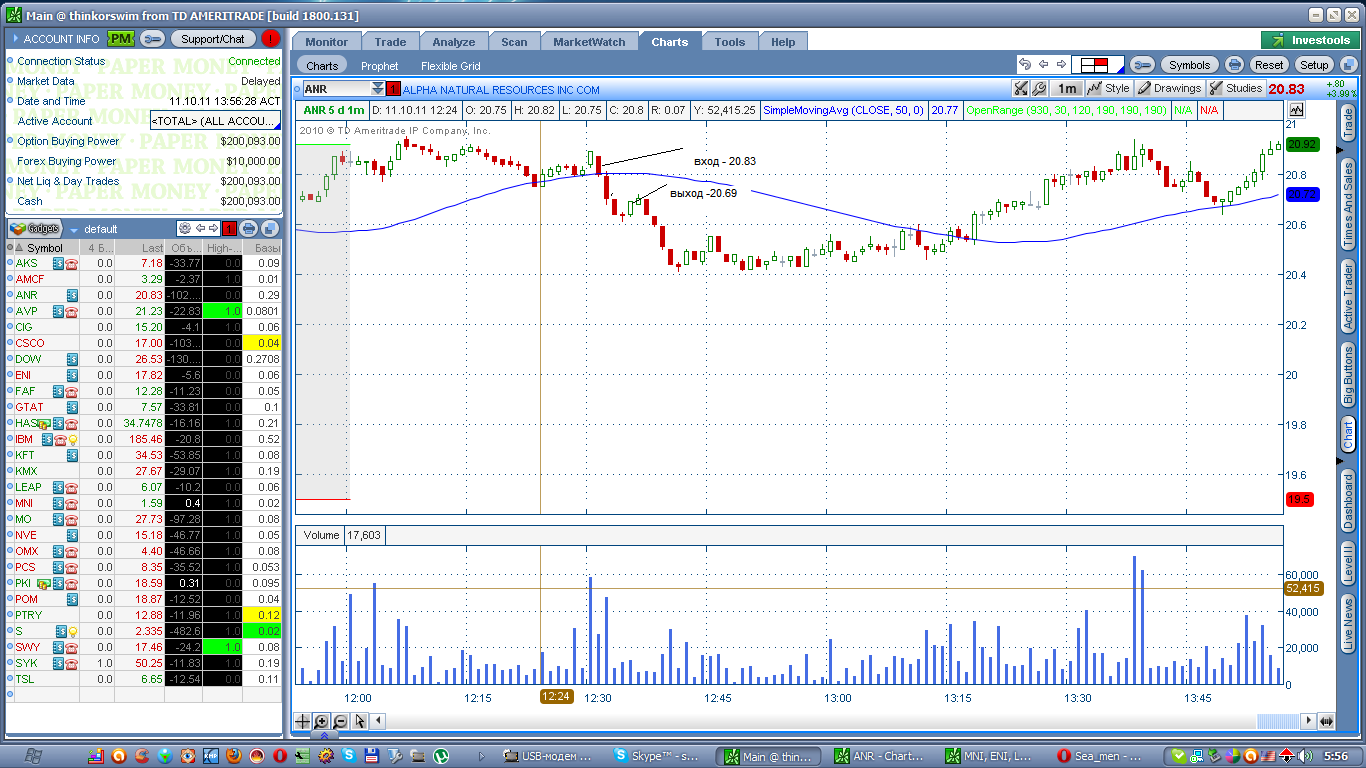Open the Flexible Grid sub-tab
This screenshot has width=1366, height=768.
pyautogui.click(x=450, y=66)
